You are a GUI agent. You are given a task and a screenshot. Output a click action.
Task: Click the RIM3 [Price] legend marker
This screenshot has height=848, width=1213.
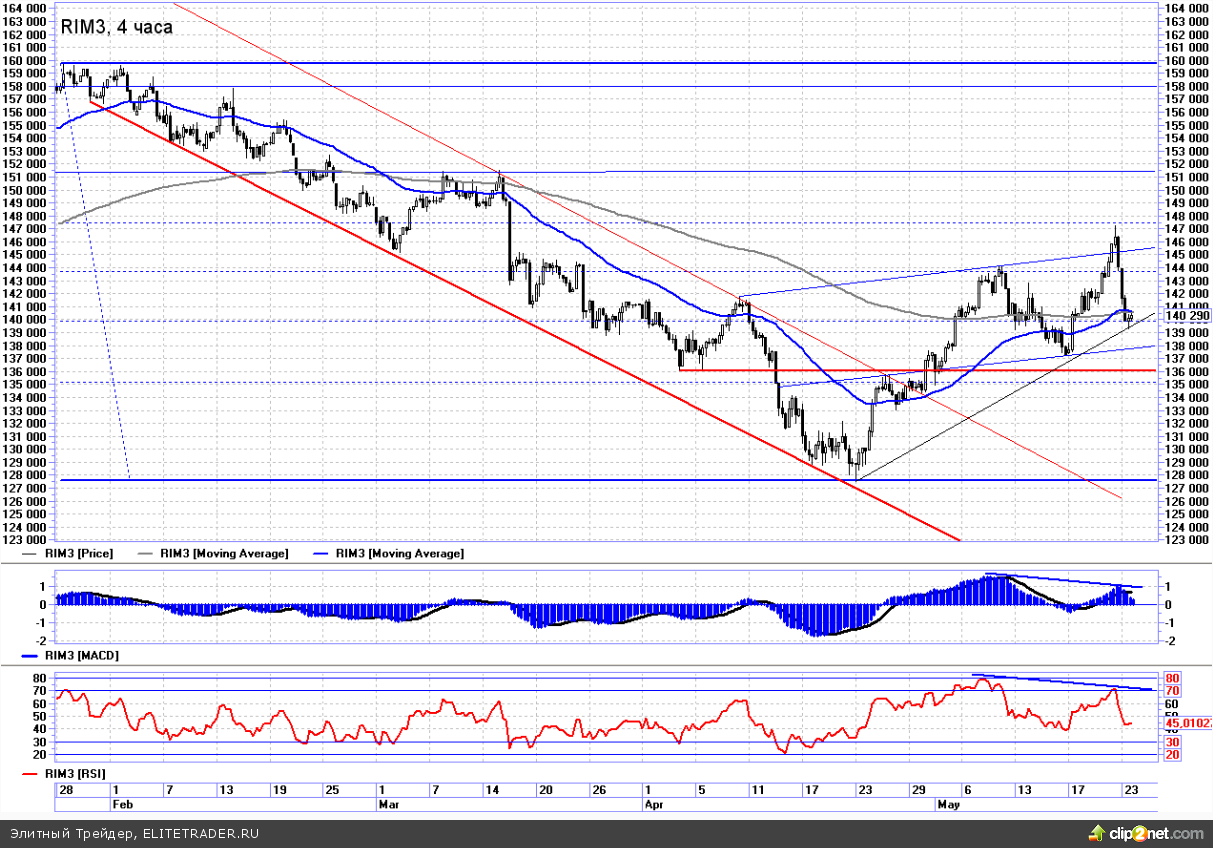tap(30, 553)
